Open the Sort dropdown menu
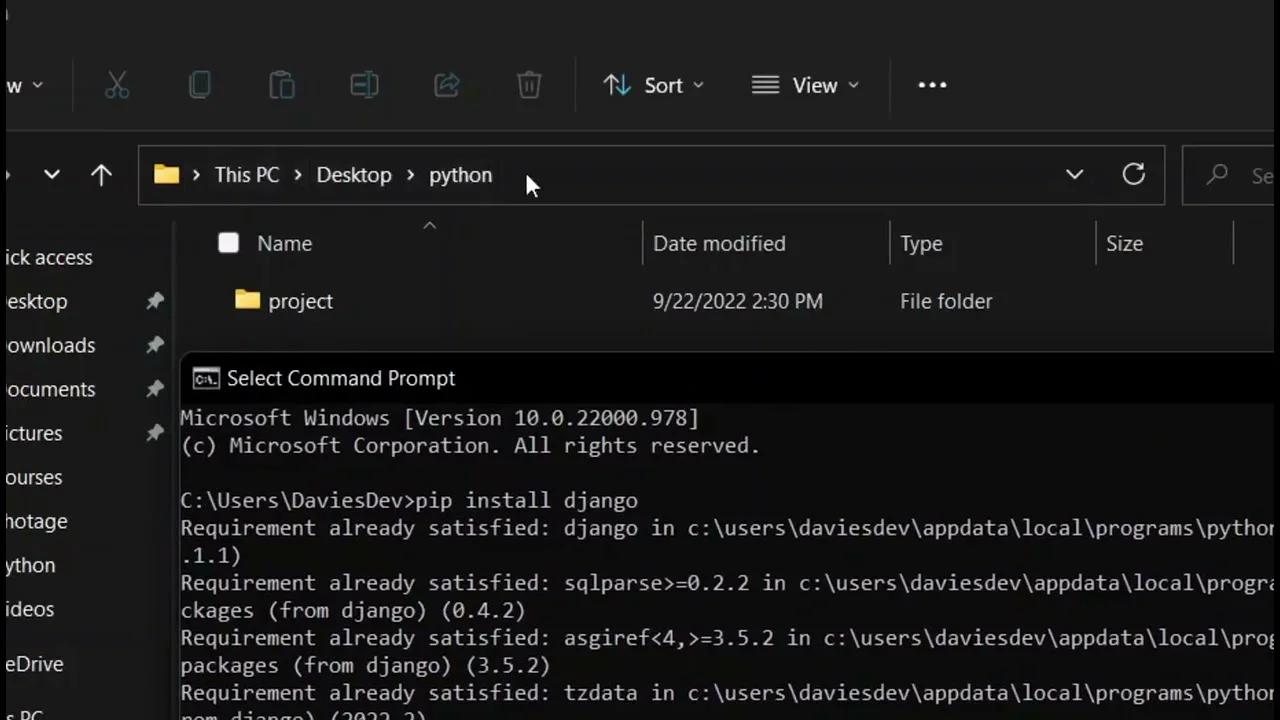 pyautogui.click(x=654, y=86)
